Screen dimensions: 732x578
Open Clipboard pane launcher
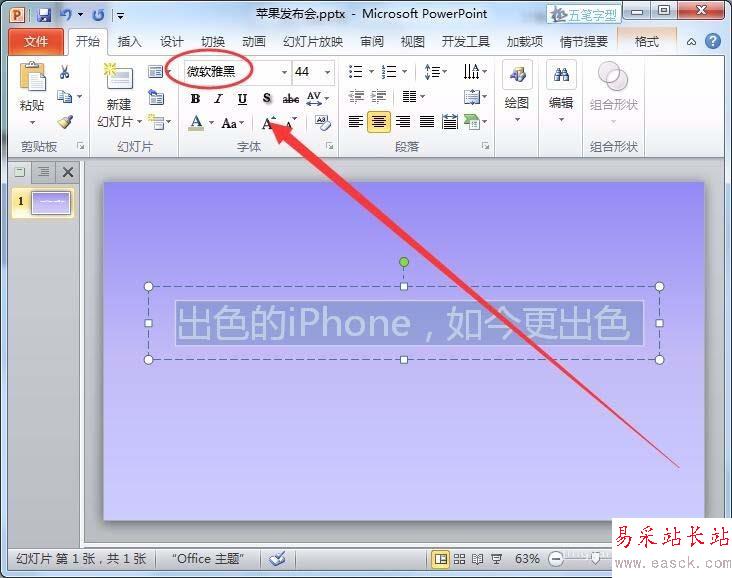coord(81,146)
